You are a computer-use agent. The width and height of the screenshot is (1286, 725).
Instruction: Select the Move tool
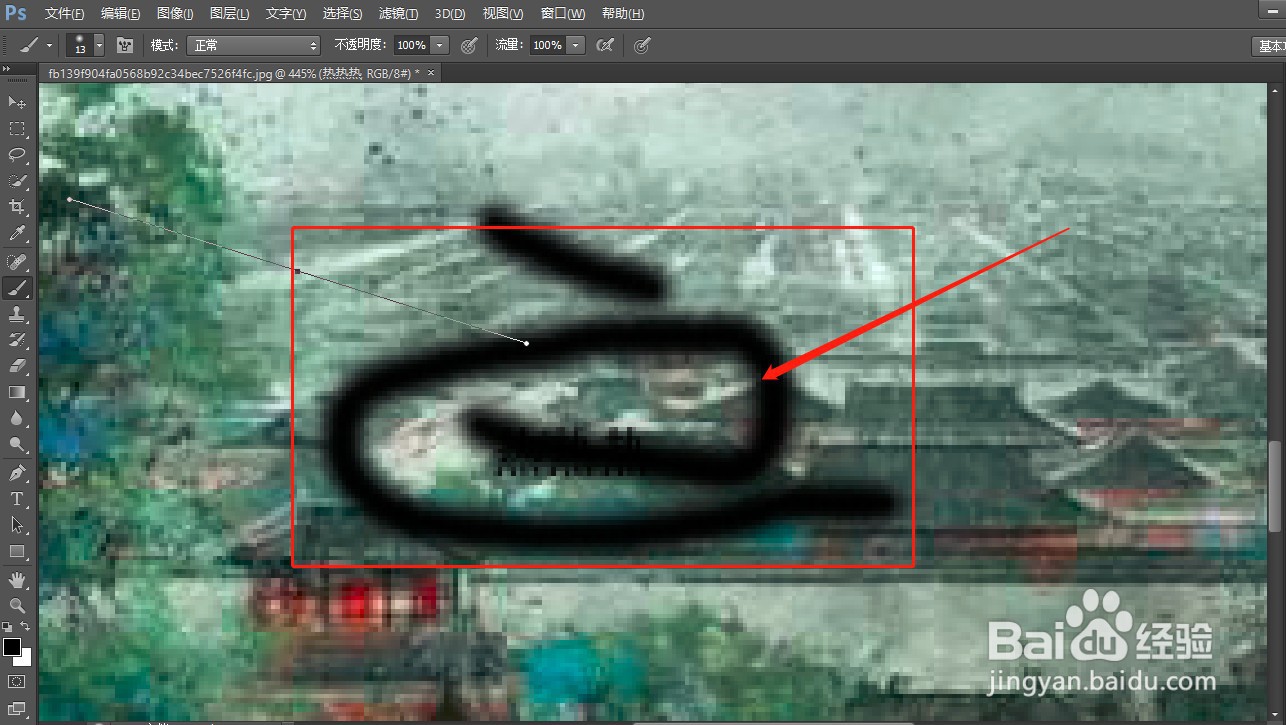17,102
